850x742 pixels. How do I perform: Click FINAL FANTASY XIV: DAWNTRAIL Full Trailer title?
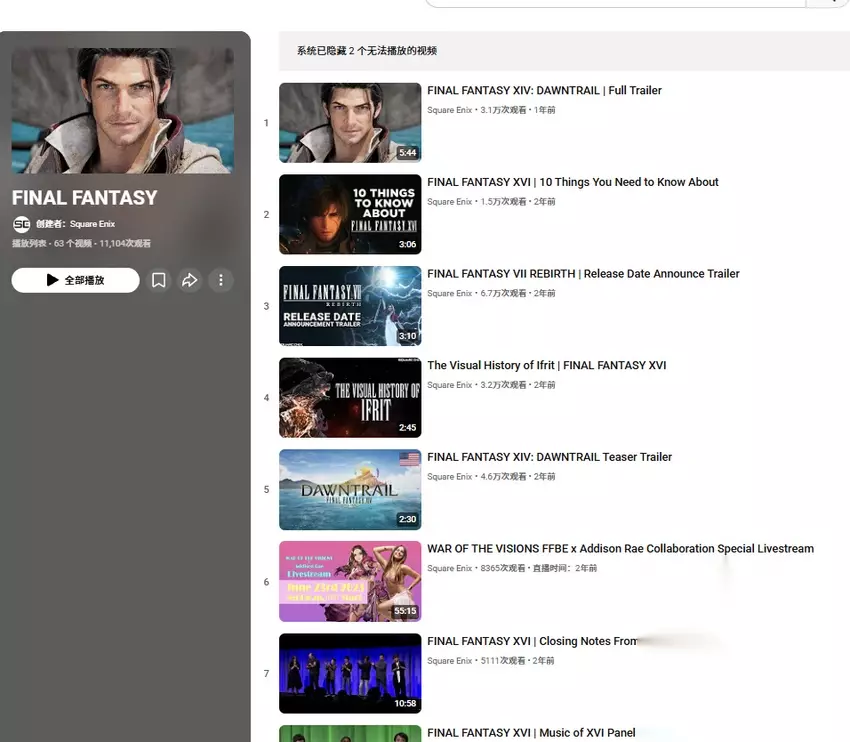(x=544, y=91)
